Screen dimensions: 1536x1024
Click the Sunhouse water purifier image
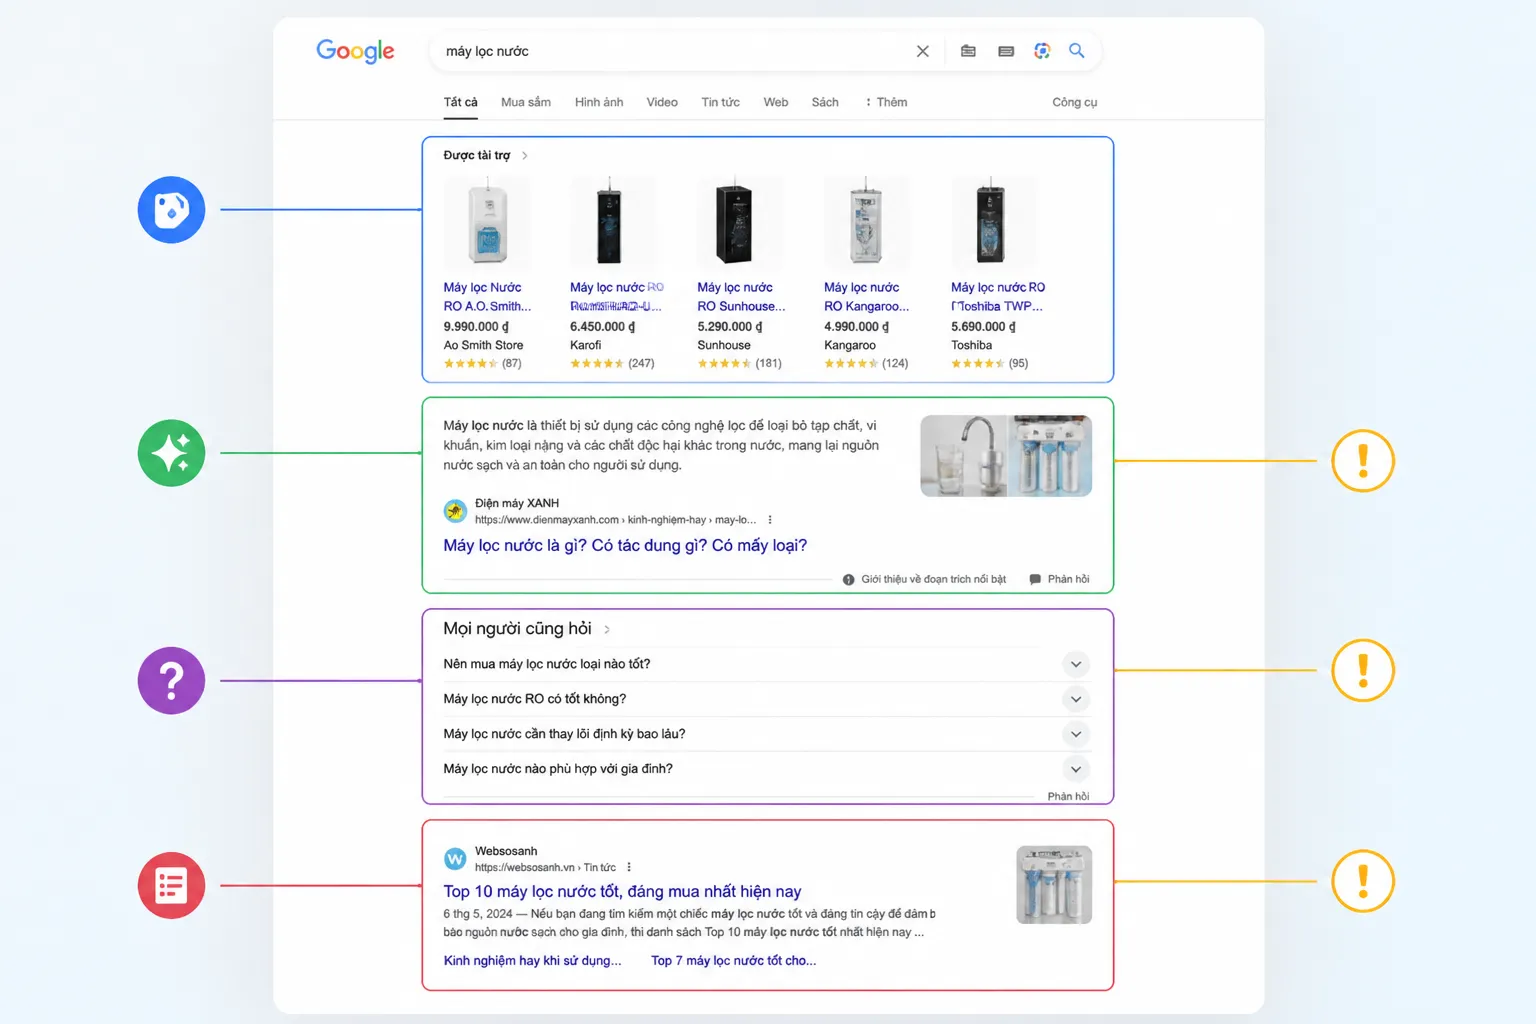(740, 222)
